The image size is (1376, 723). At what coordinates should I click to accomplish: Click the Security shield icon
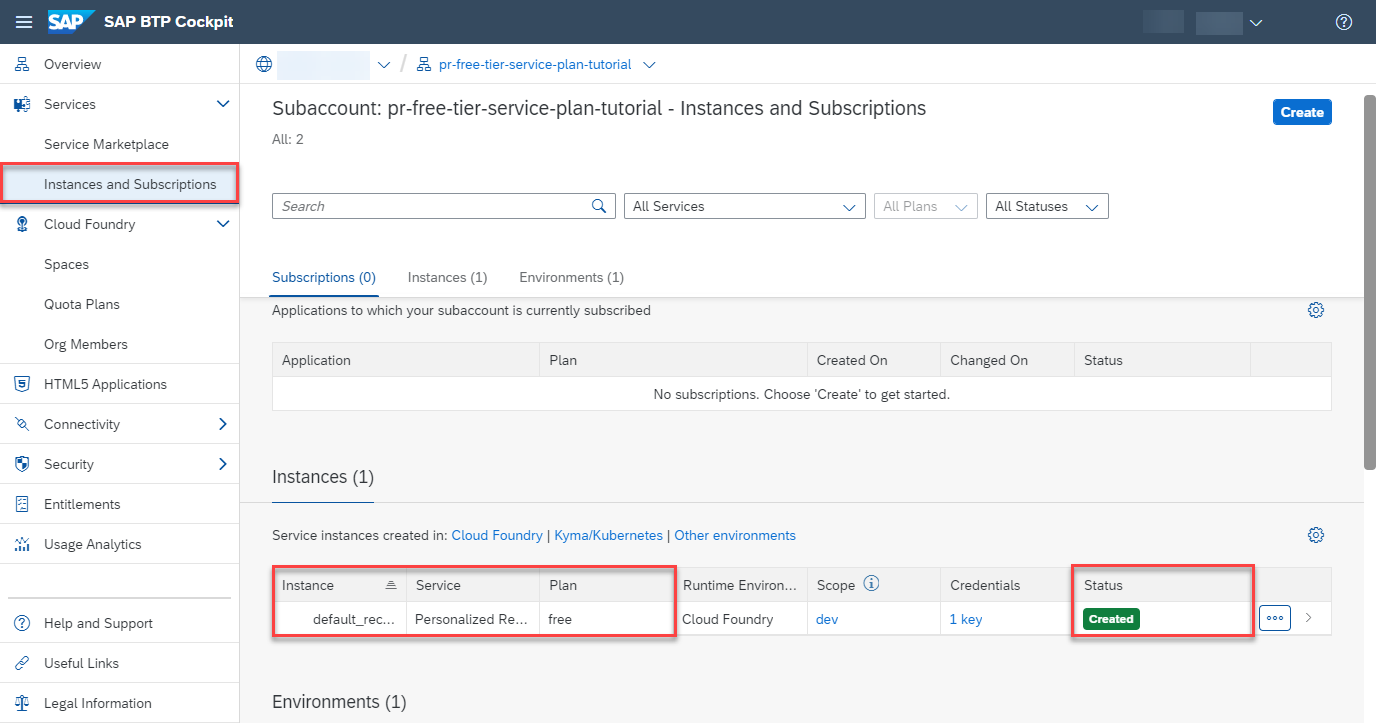(22, 464)
